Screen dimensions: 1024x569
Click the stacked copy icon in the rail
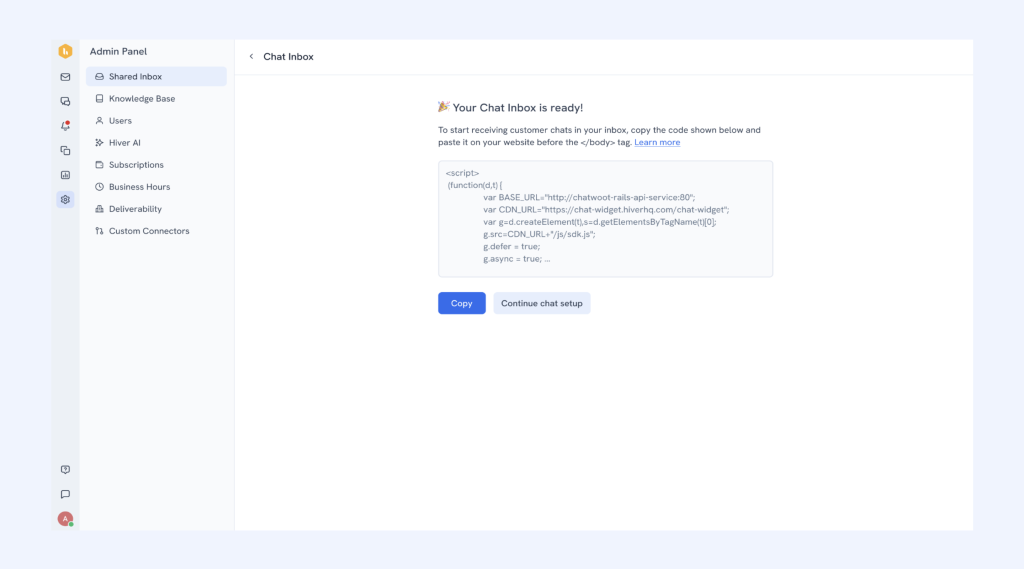[65, 150]
